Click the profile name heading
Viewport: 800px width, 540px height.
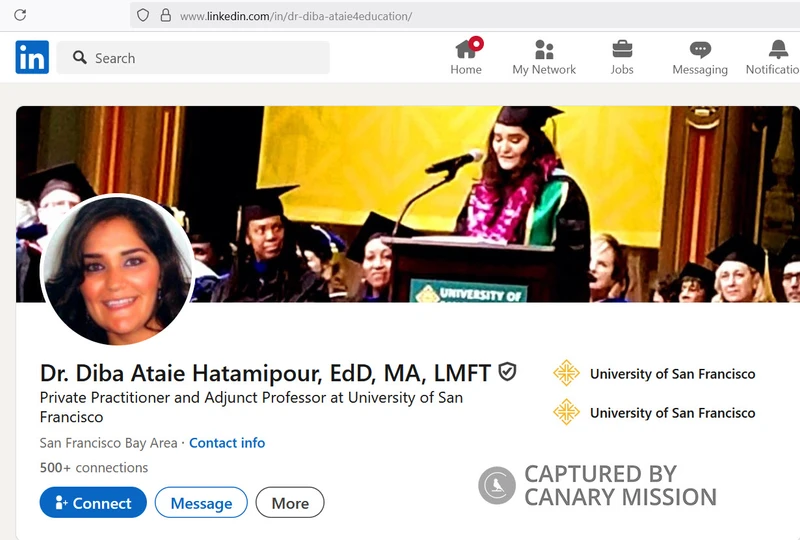(265, 373)
